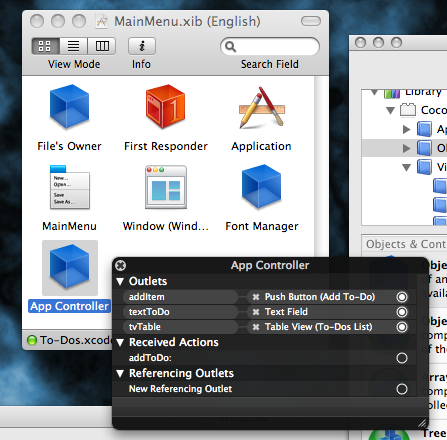The height and width of the screenshot is (440, 447).
Task: Select the Window object icon
Action: (x=166, y=187)
